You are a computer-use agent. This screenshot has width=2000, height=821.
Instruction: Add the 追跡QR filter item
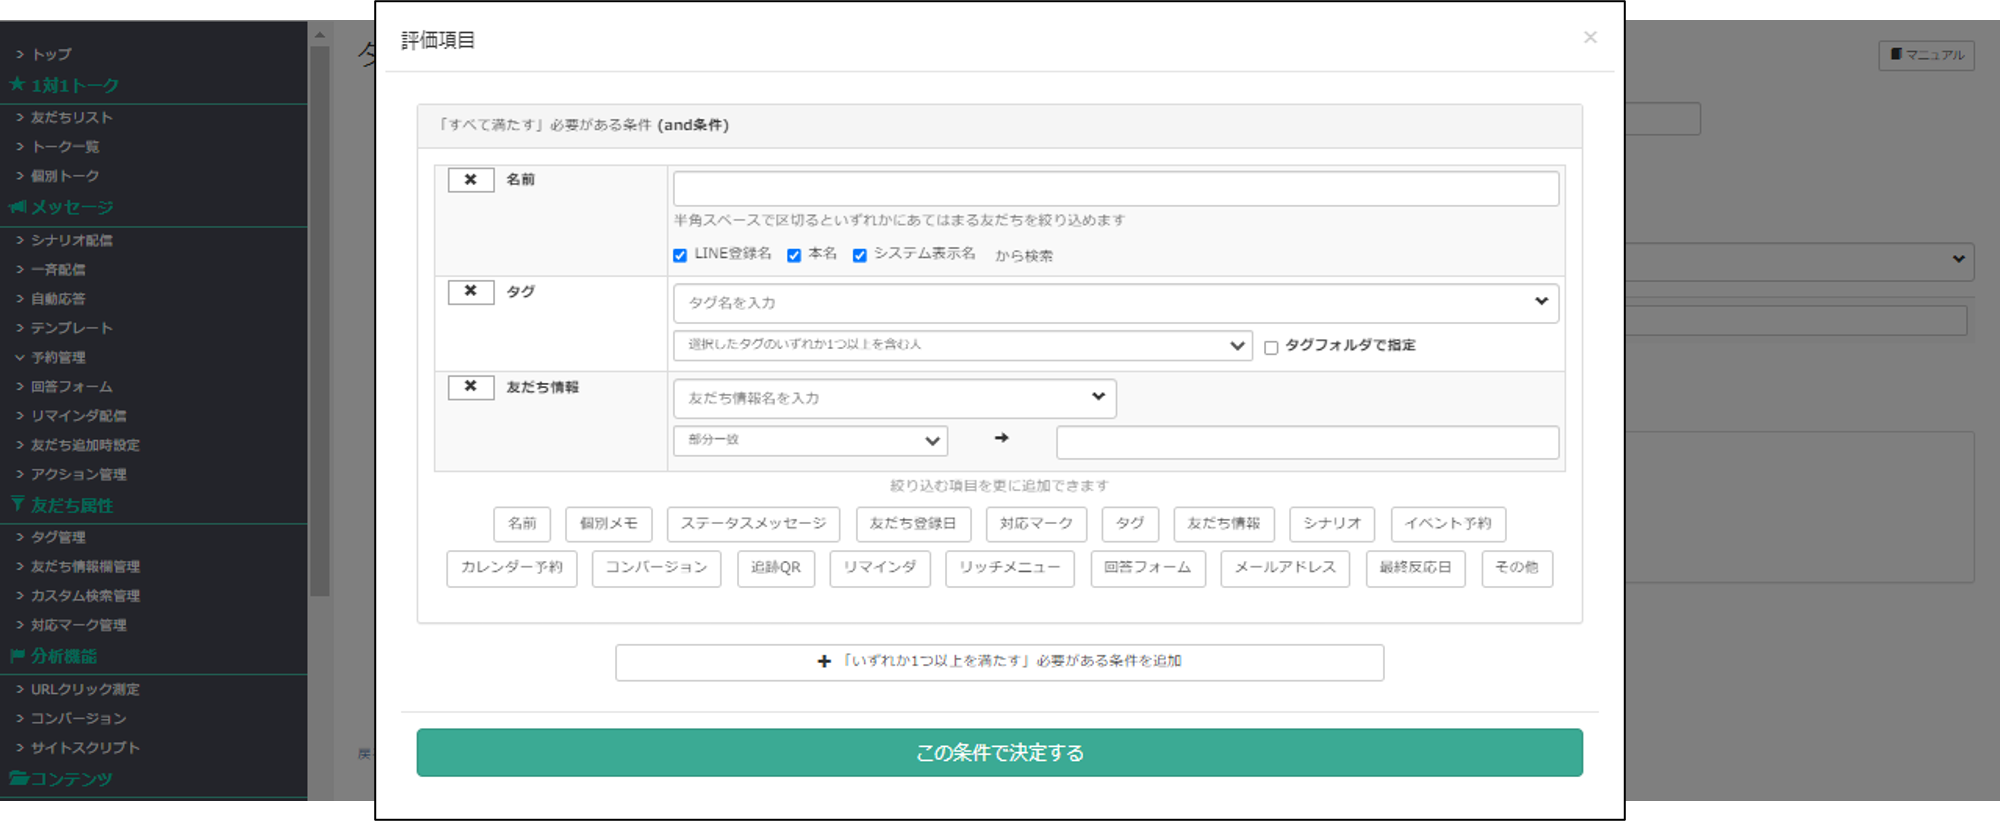pyautogui.click(x=775, y=568)
